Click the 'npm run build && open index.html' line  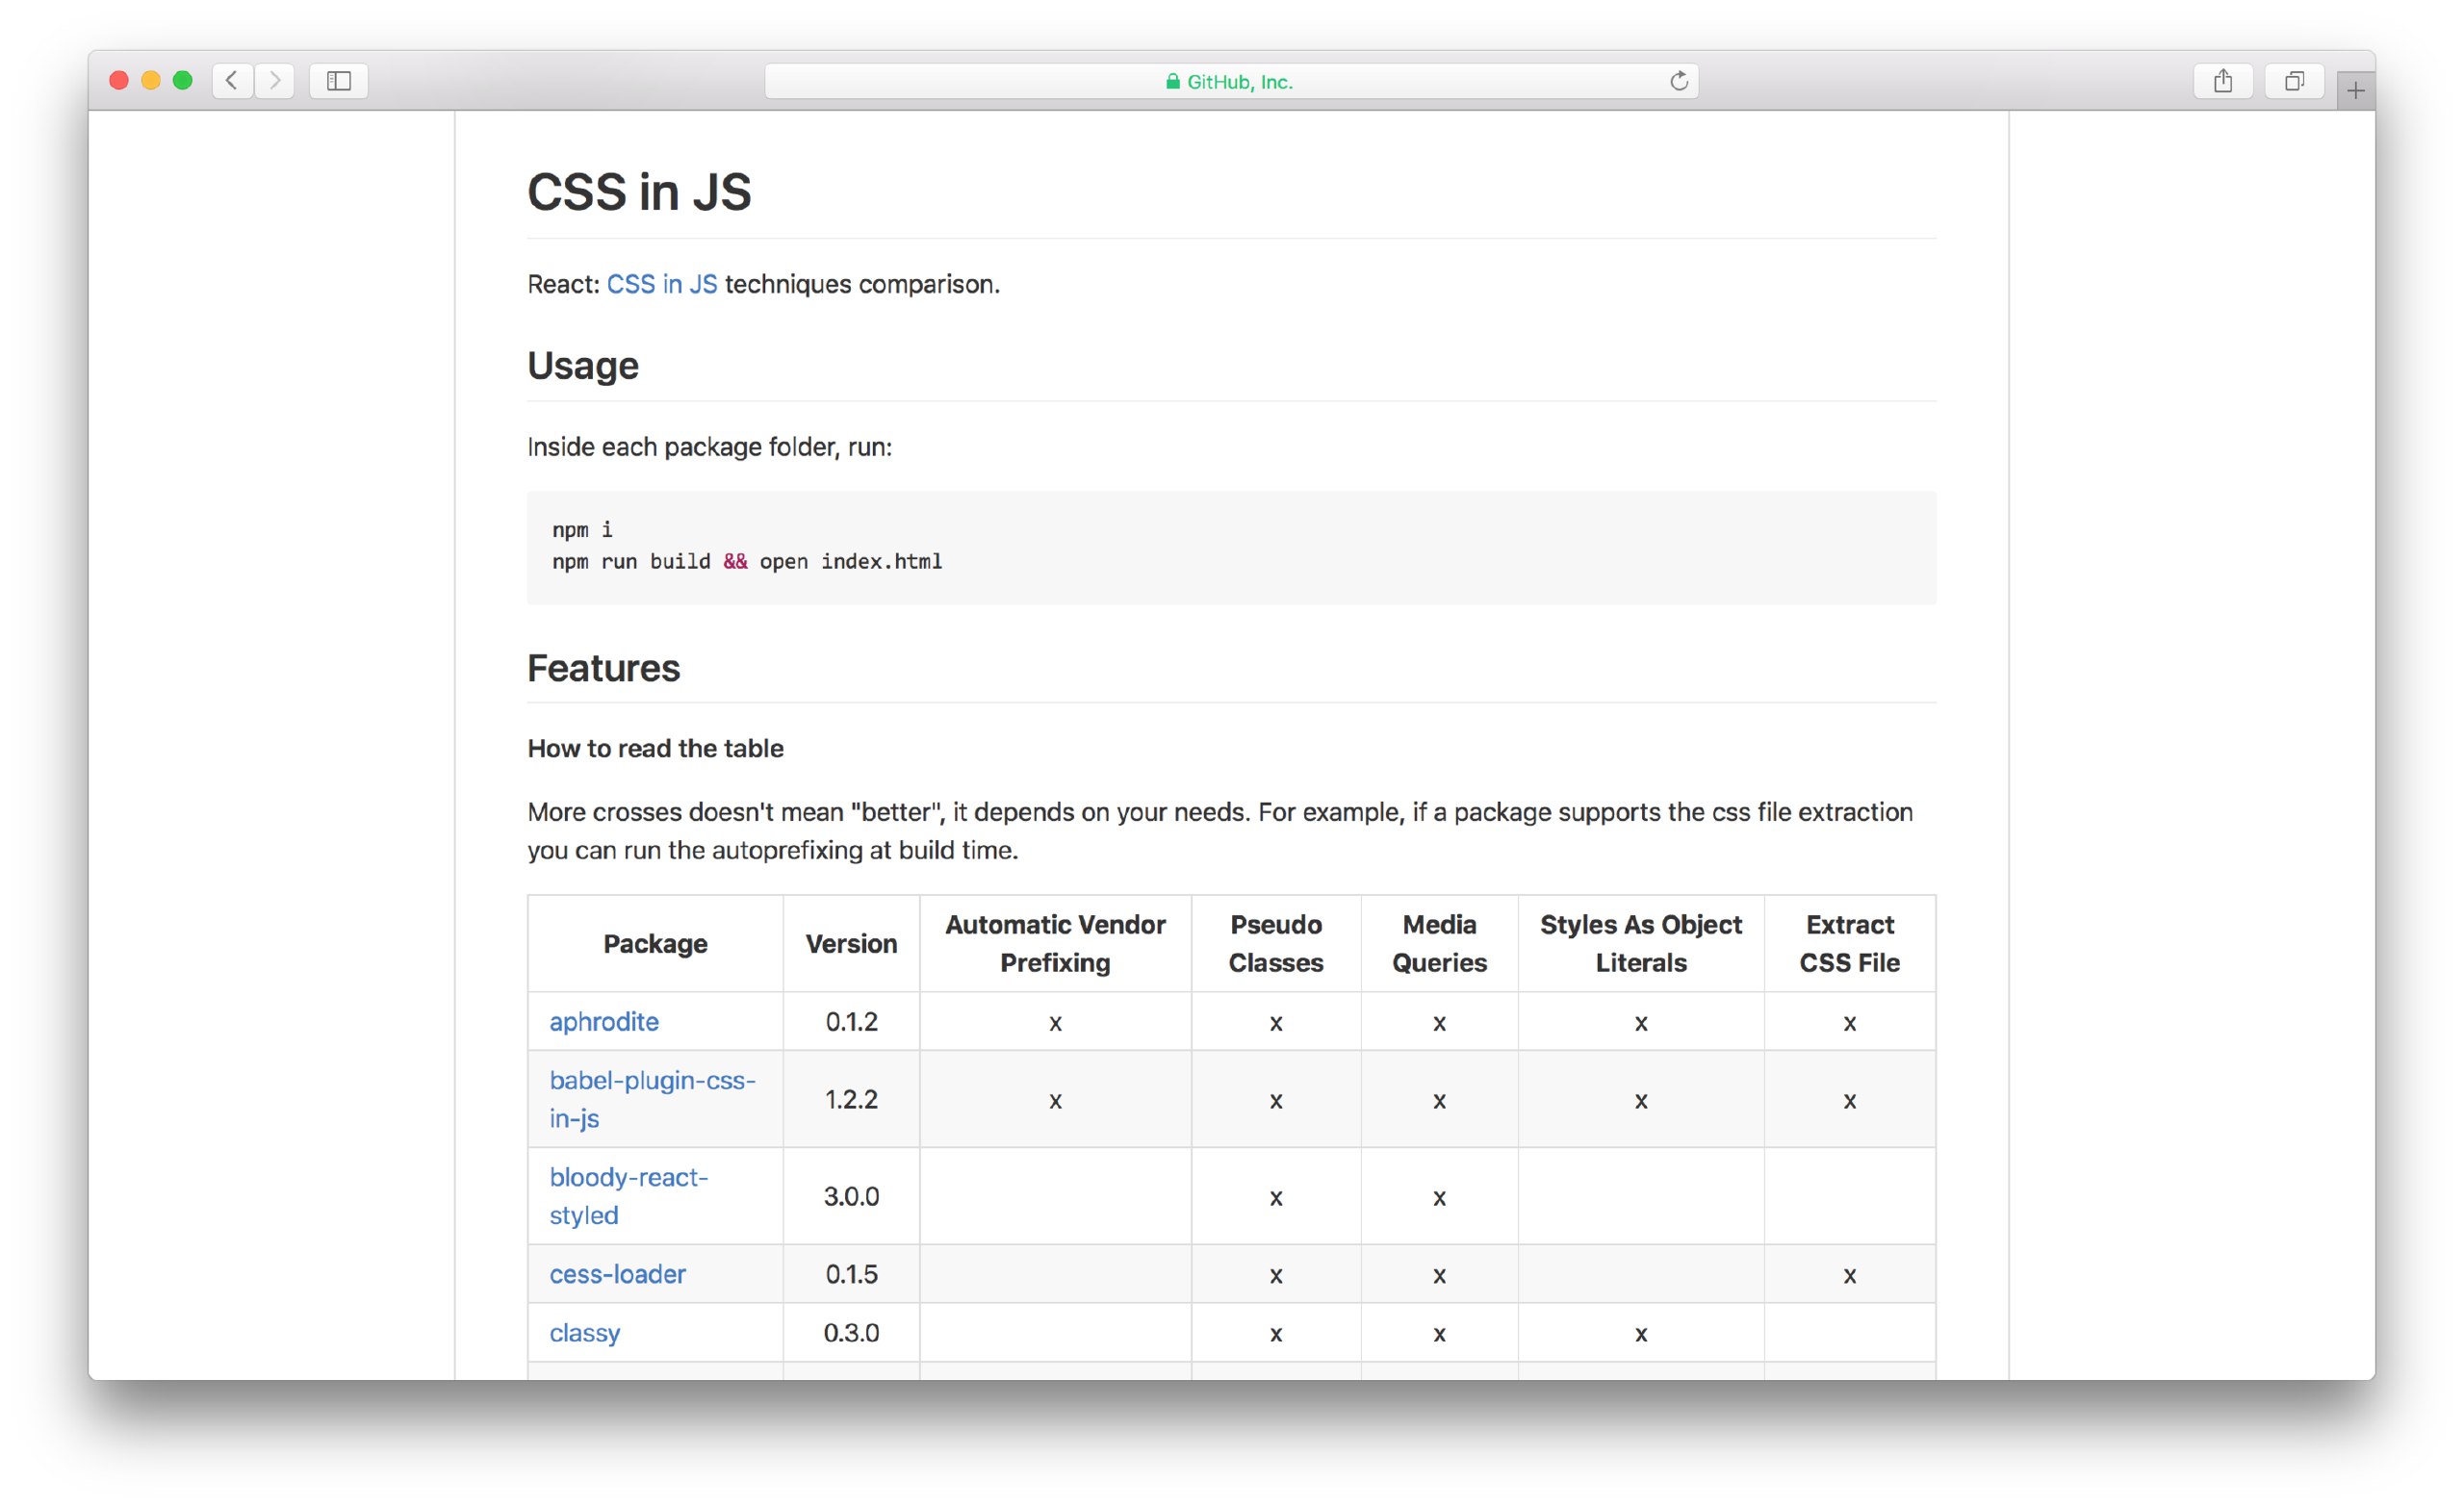tap(747, 561)
